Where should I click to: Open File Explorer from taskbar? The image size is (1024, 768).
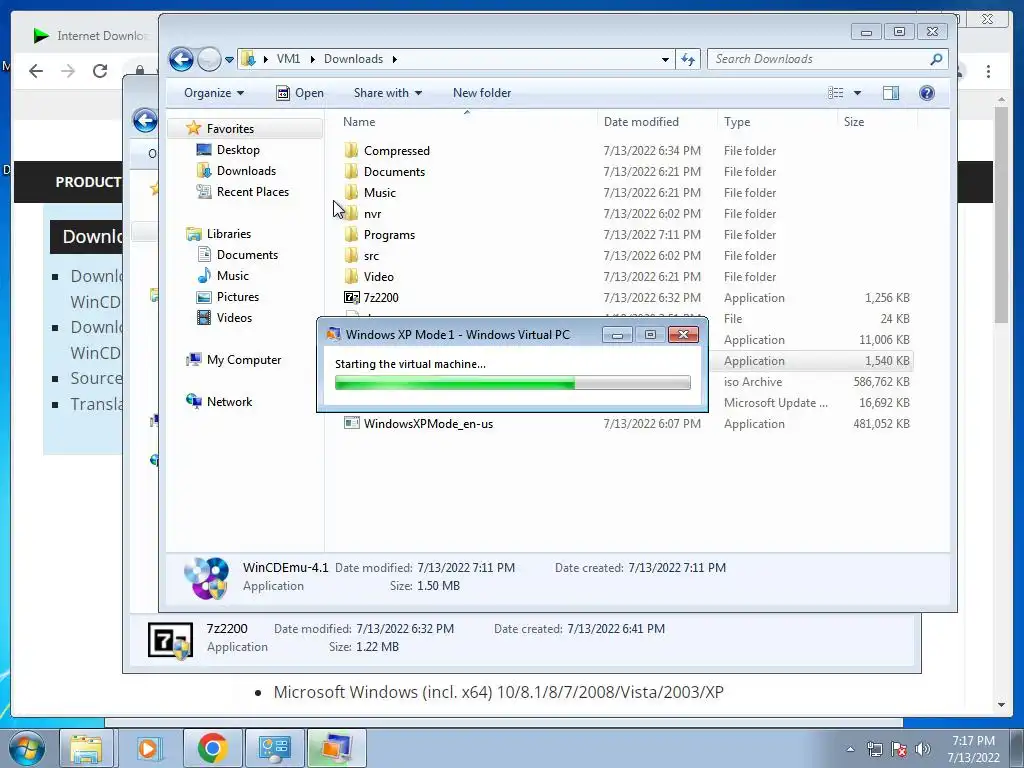point(86,748)
